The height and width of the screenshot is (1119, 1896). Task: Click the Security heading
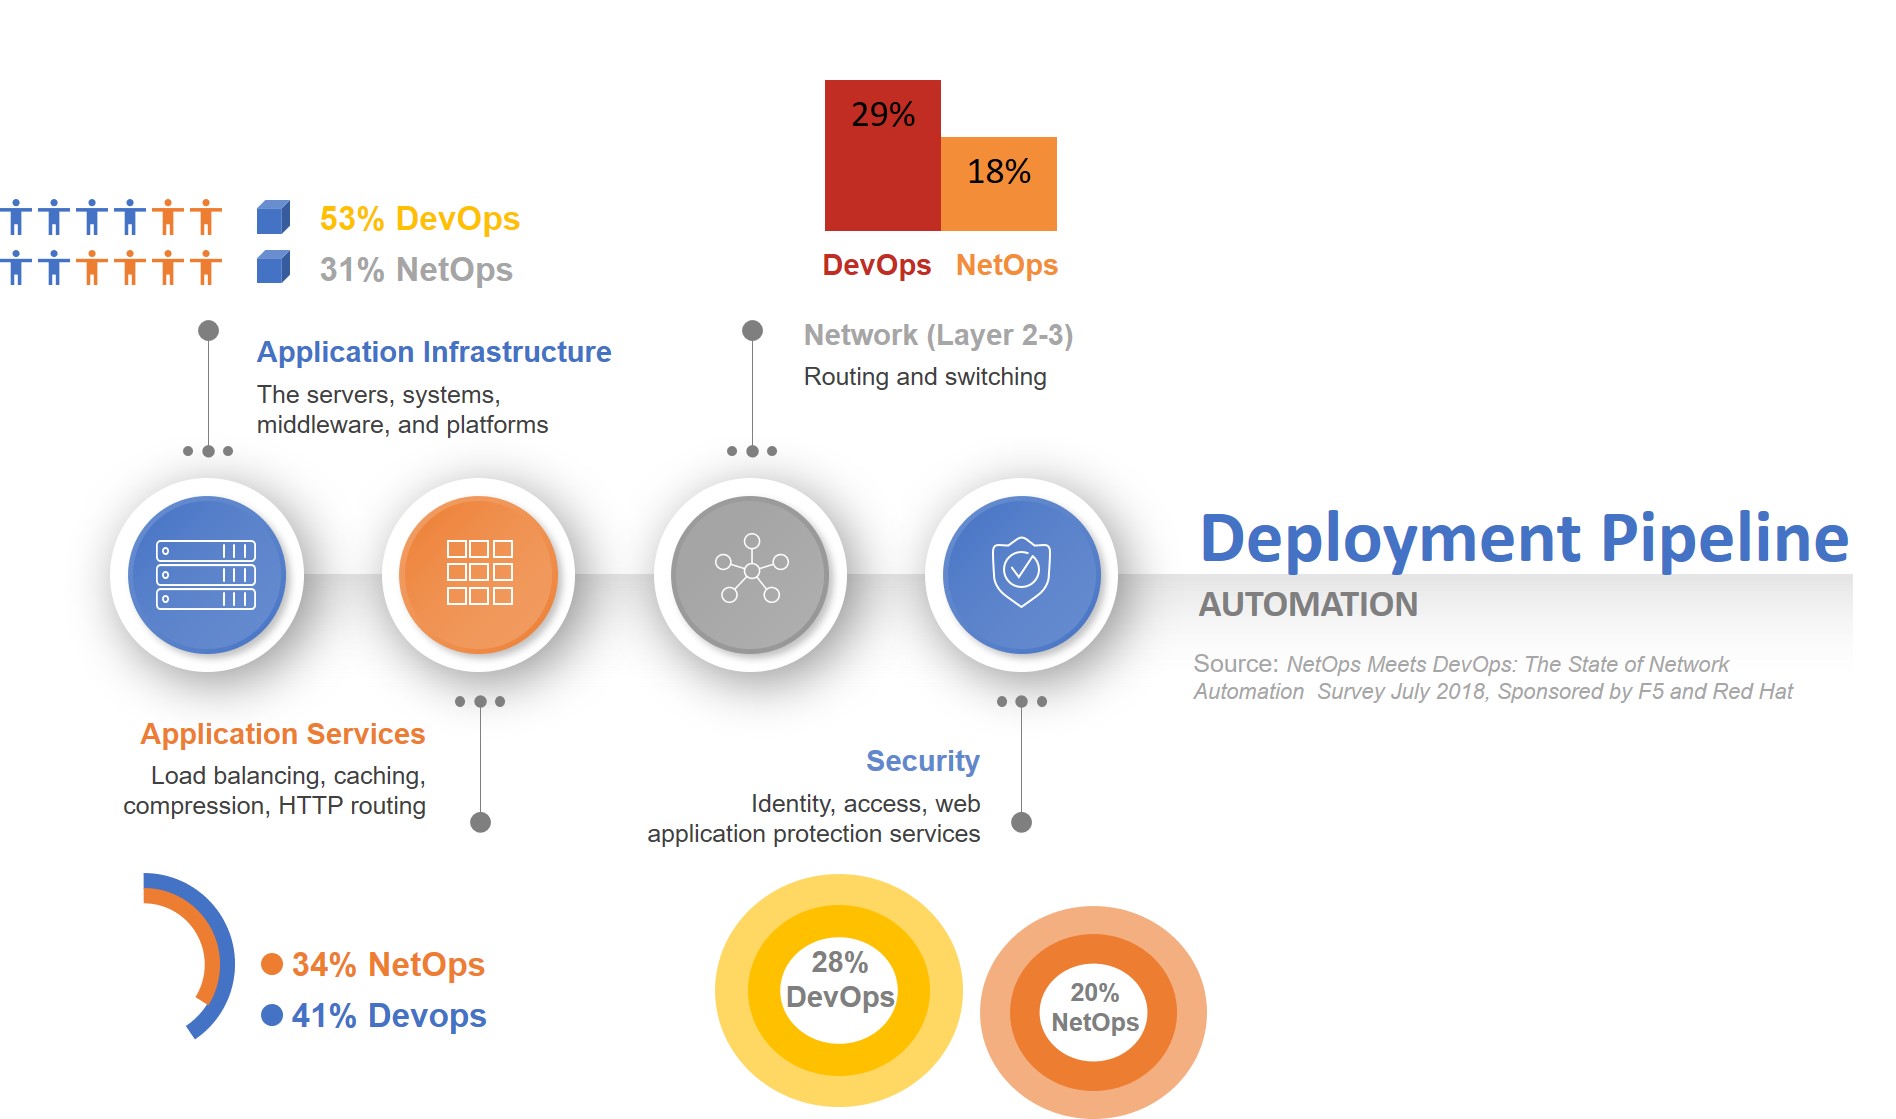[923, 761]
